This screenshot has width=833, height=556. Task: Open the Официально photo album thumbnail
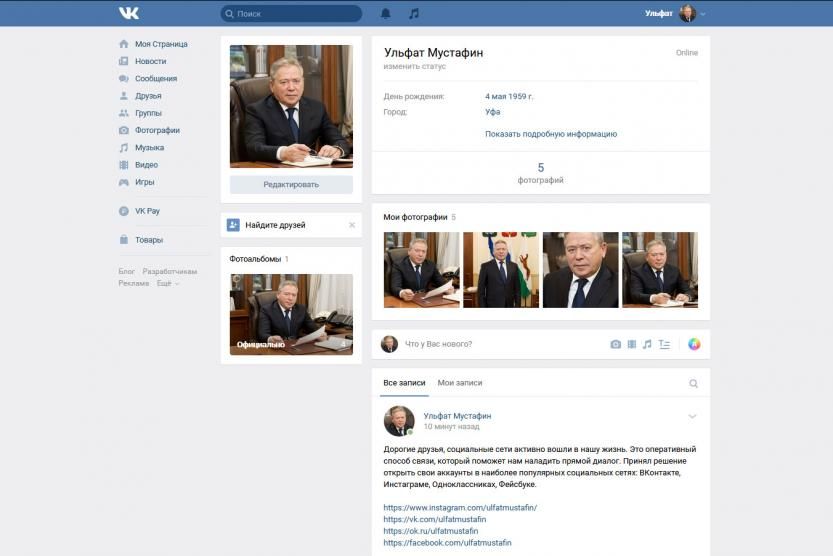[x=291, y=314]
